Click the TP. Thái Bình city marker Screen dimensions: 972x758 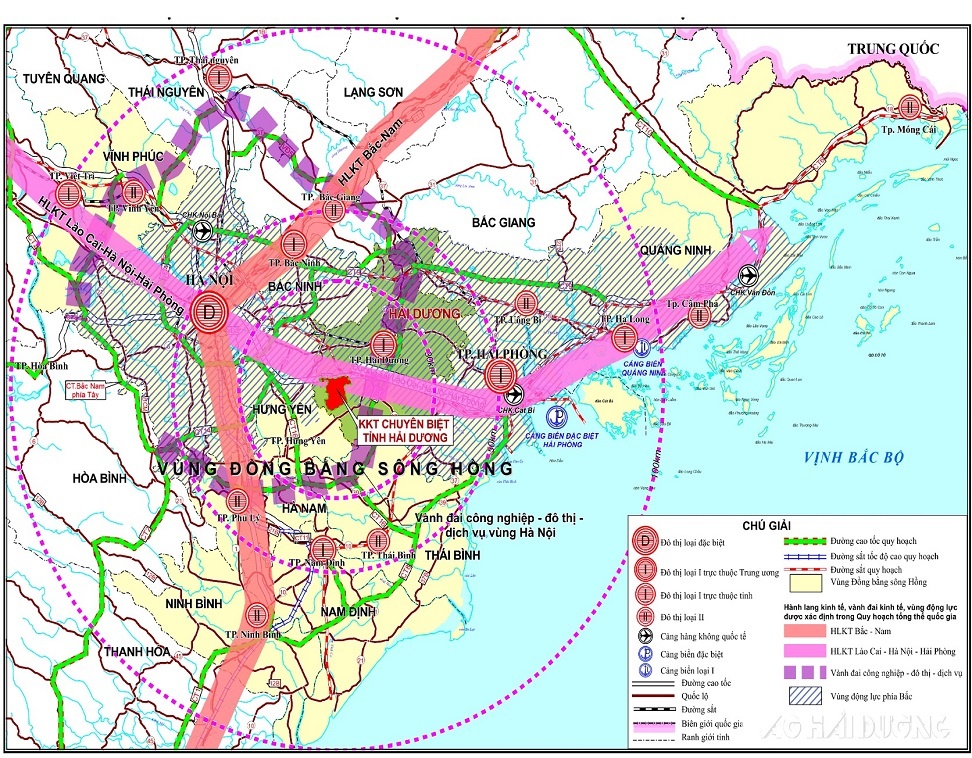pos(378,541)
